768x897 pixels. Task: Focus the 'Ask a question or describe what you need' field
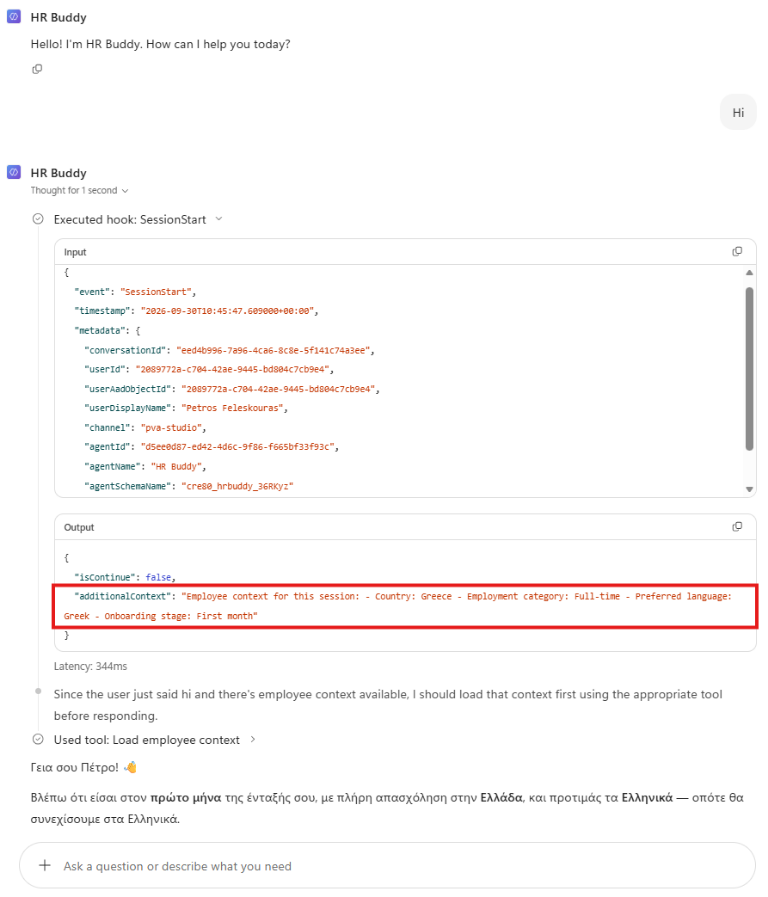388,866
